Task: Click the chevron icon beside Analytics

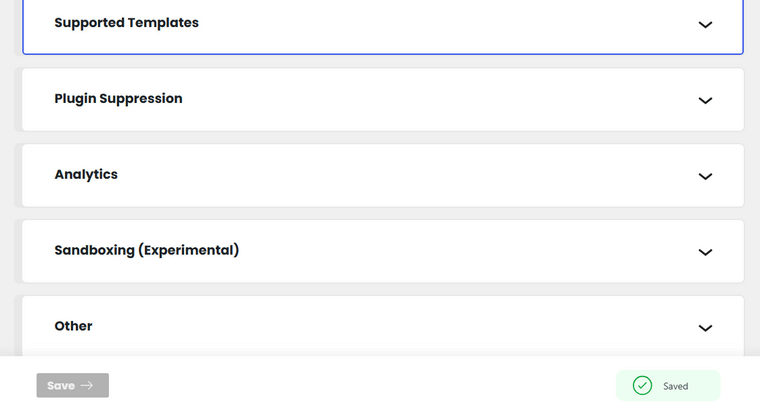Action: tap(705, 176)
